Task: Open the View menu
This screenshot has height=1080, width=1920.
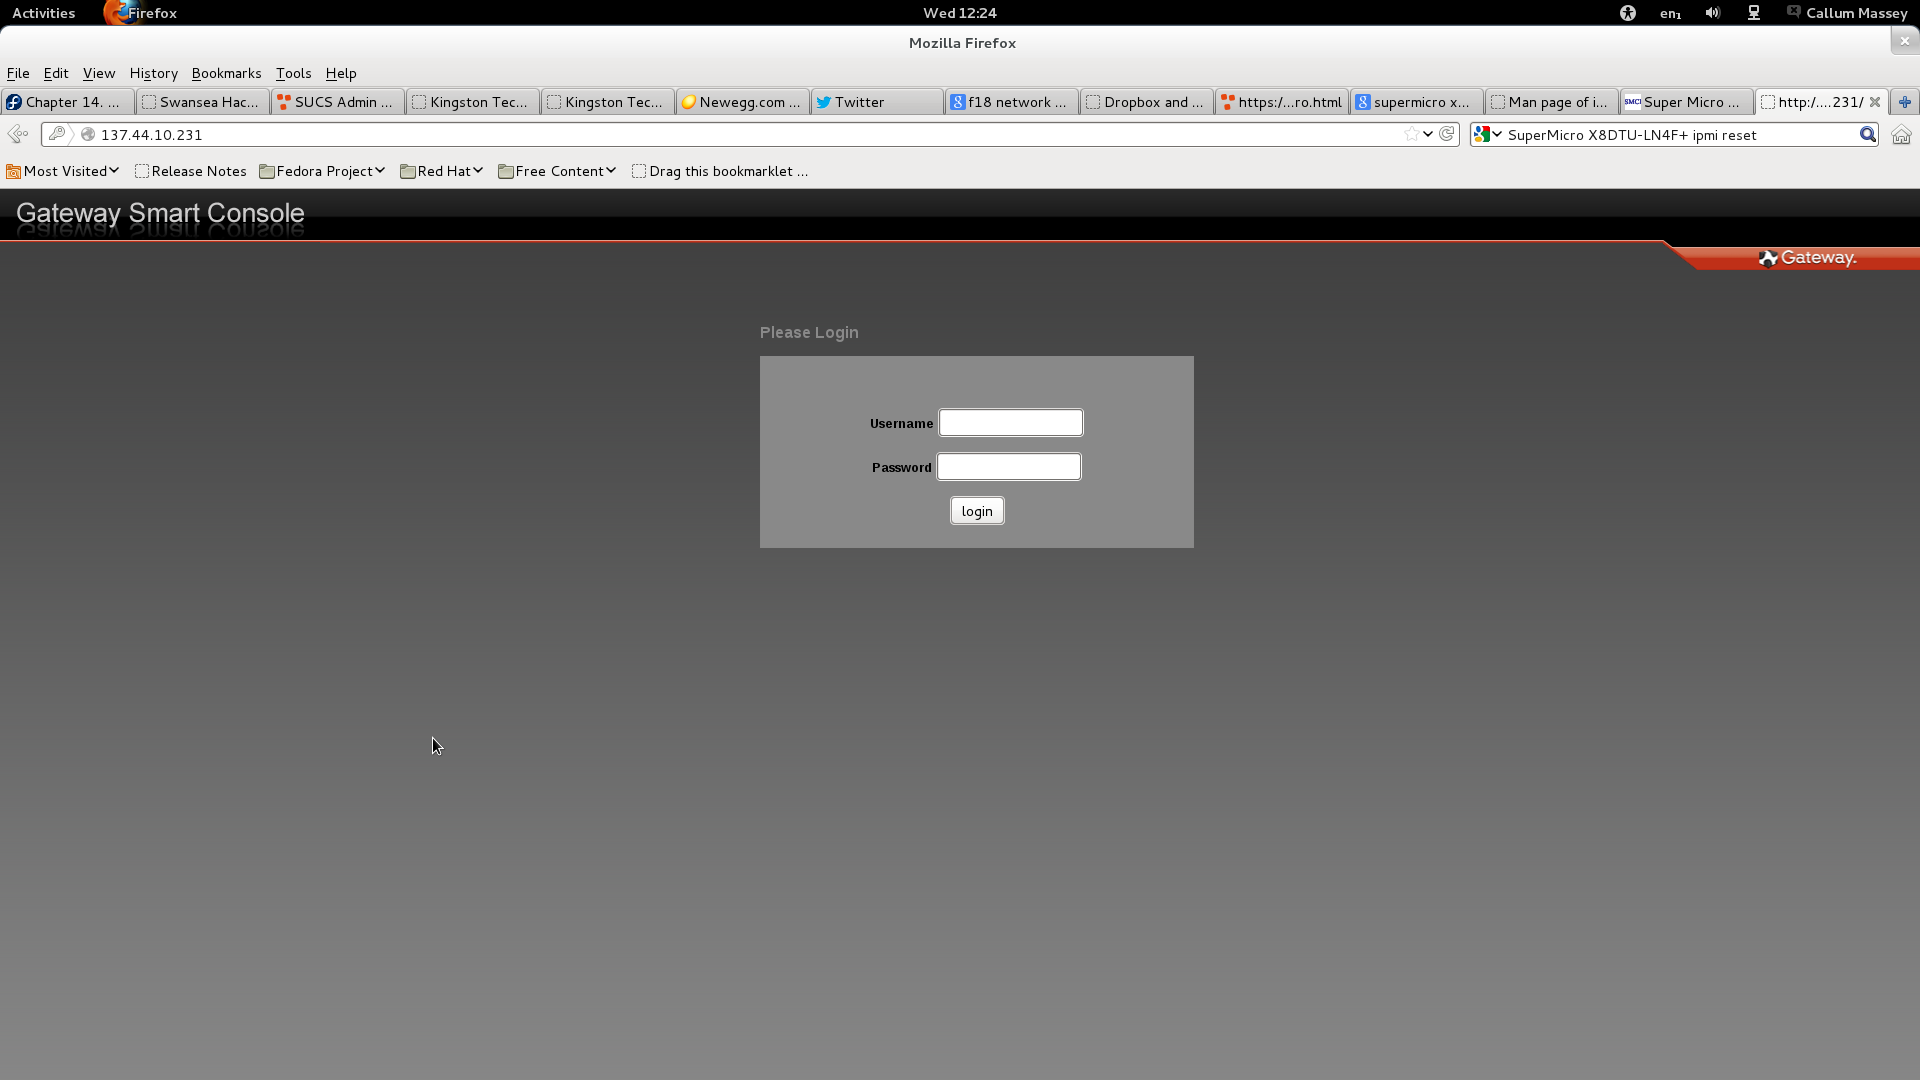Action: (x=99, y=73)
